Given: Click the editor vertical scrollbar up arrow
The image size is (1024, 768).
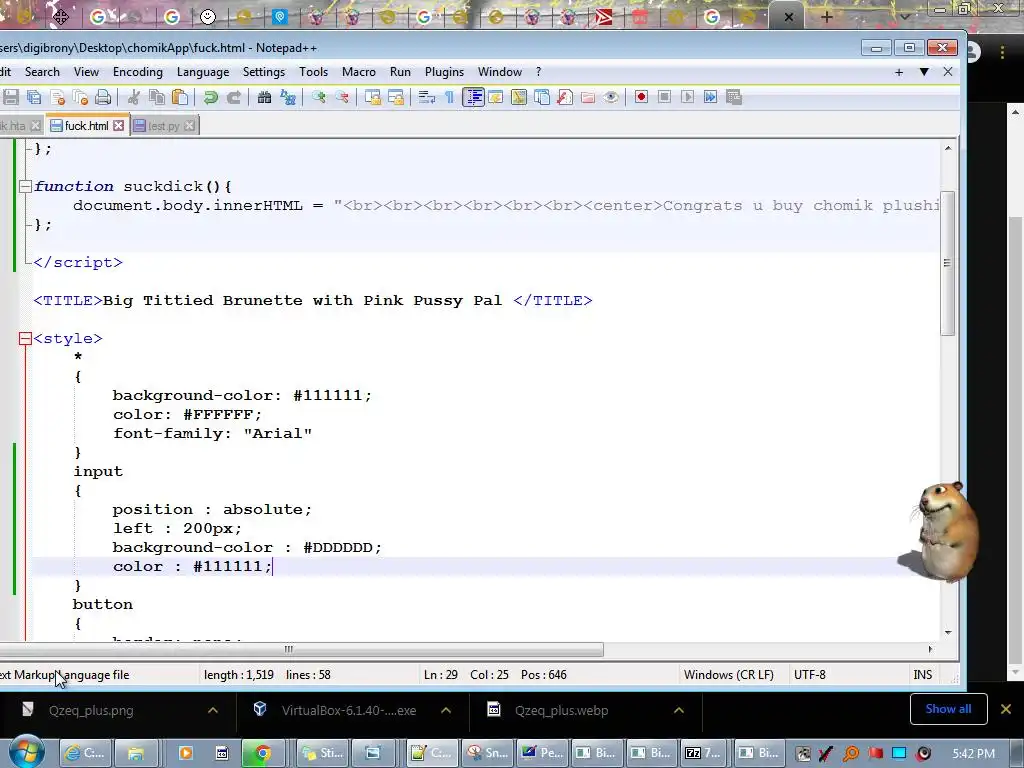Looking at the screenshot, I should (948, 148).
